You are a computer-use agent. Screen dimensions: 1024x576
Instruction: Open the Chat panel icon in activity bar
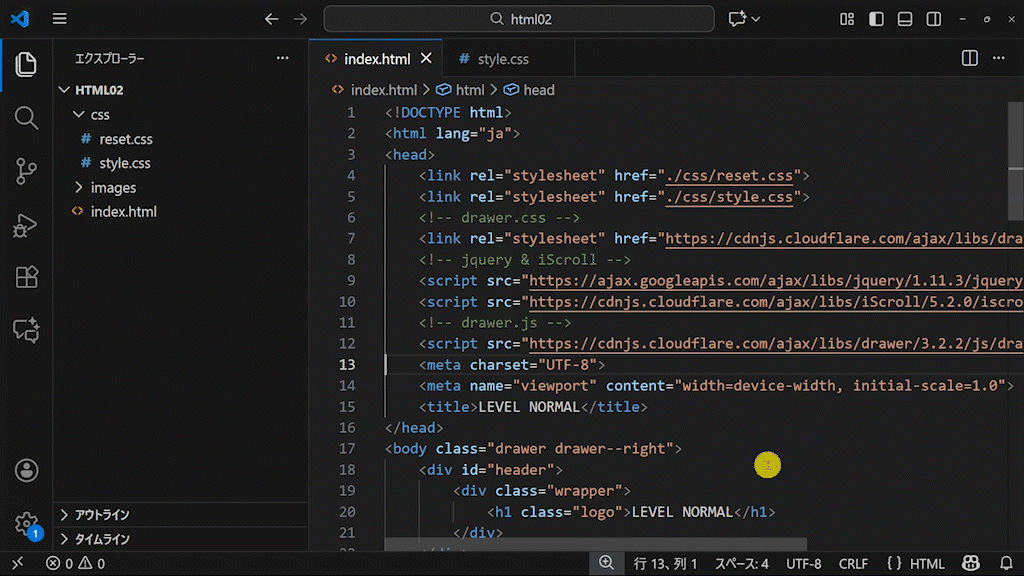(26, 331)
